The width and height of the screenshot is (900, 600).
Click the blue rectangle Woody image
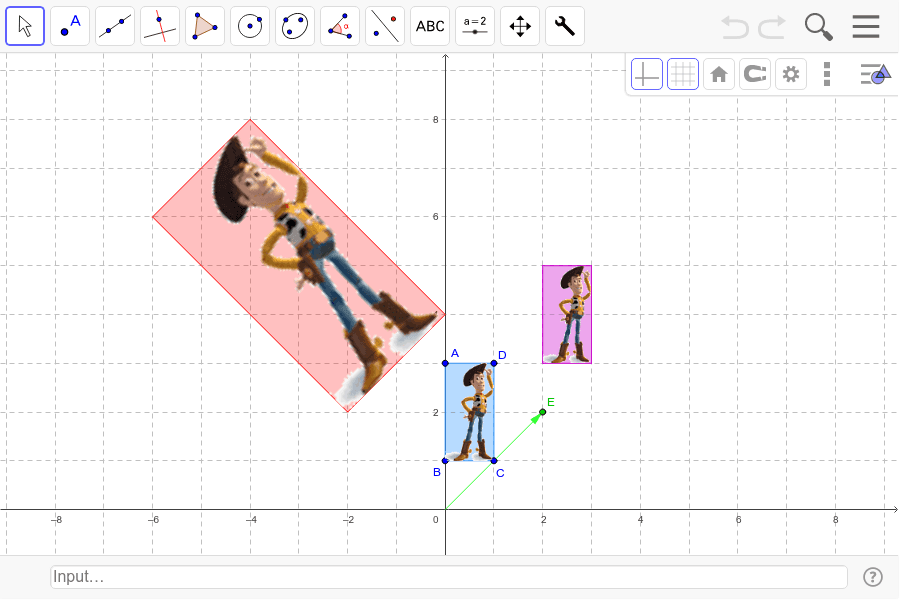tap(470, 412)
